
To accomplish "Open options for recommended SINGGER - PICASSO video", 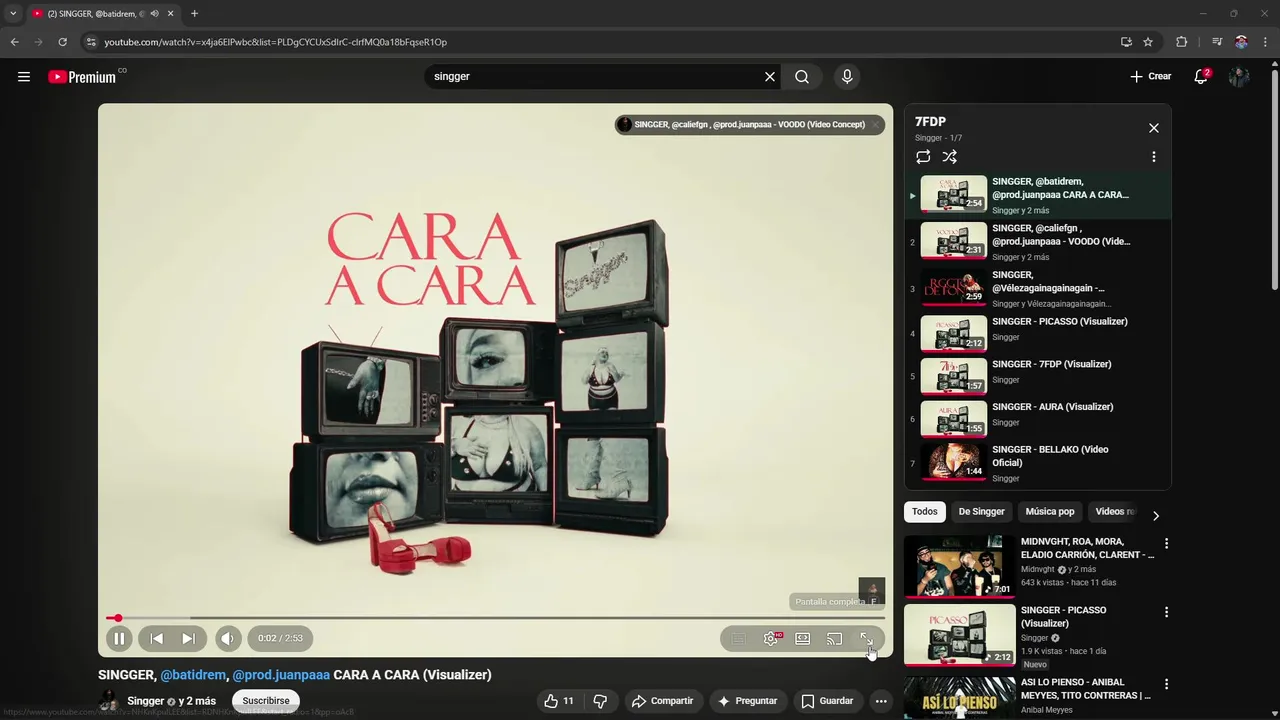I will click(x=1166, y=612).
